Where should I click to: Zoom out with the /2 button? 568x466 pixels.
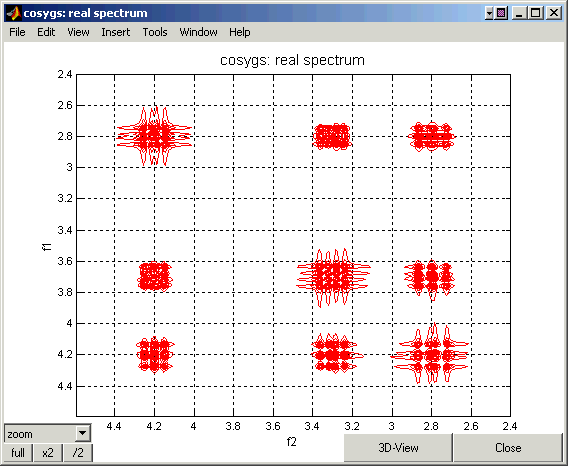(x=78, y=453)
